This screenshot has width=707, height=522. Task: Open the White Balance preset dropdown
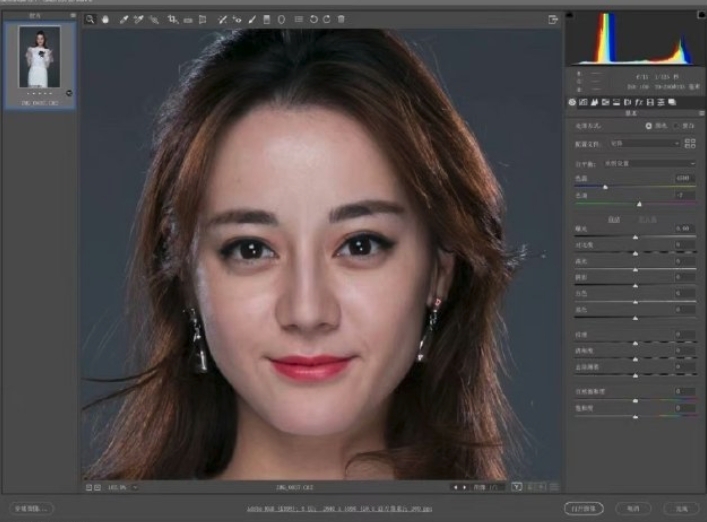650,162
